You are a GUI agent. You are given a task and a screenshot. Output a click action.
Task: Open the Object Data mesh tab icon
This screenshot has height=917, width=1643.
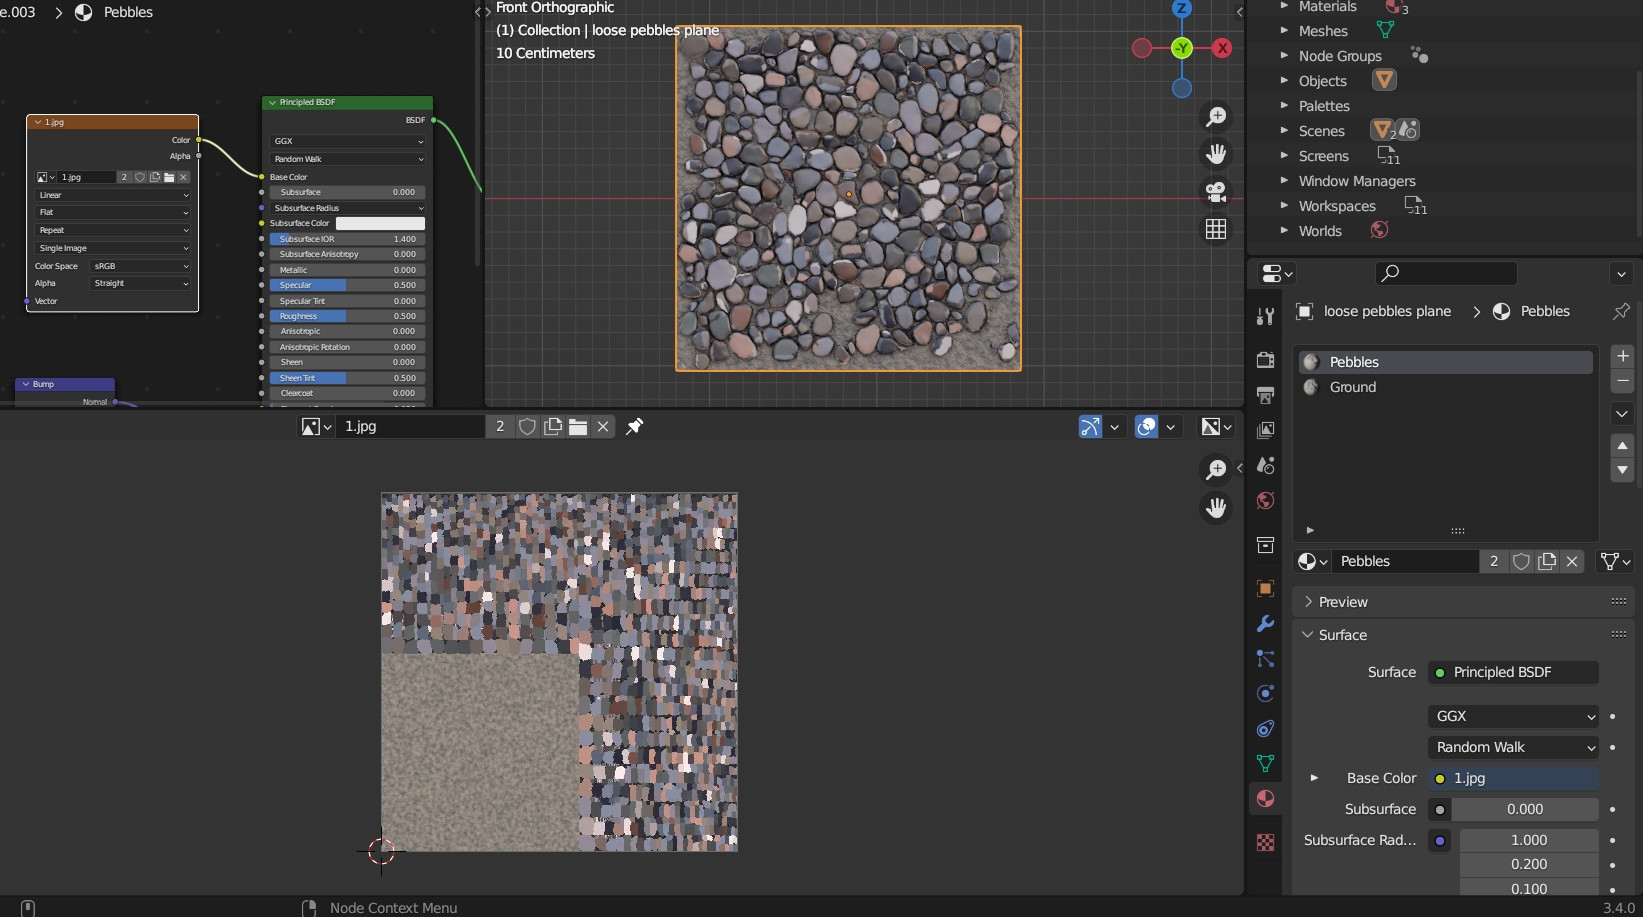pyautogui.click(x=1265, y=764)
